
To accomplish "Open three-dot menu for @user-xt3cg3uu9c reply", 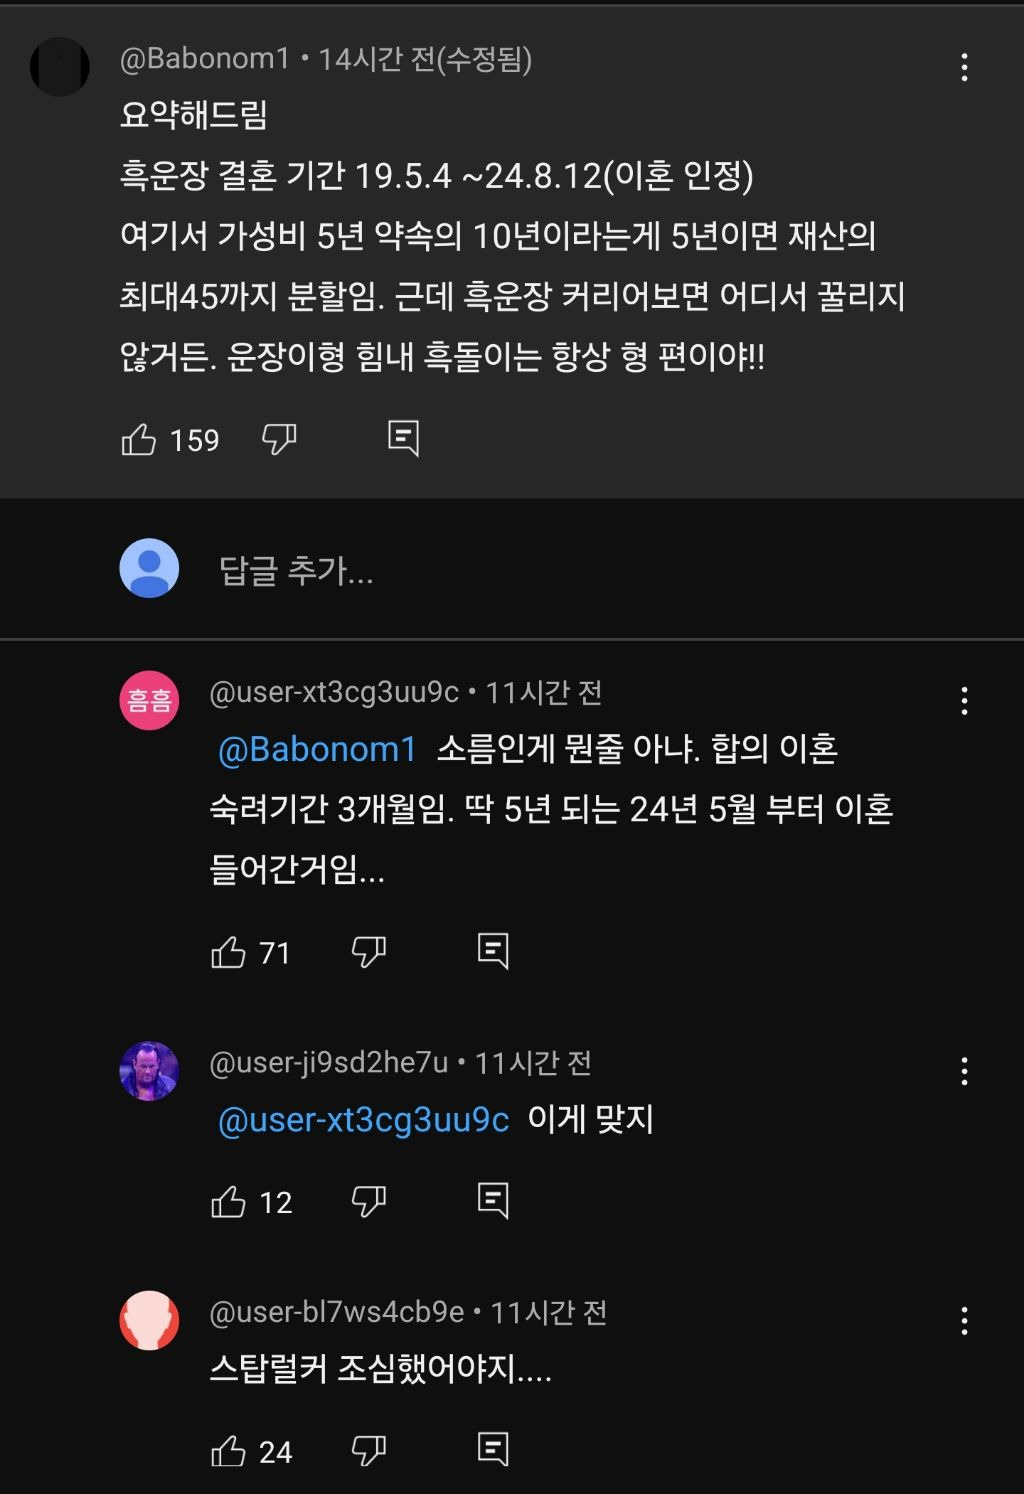I will click(x=964, y=700).
